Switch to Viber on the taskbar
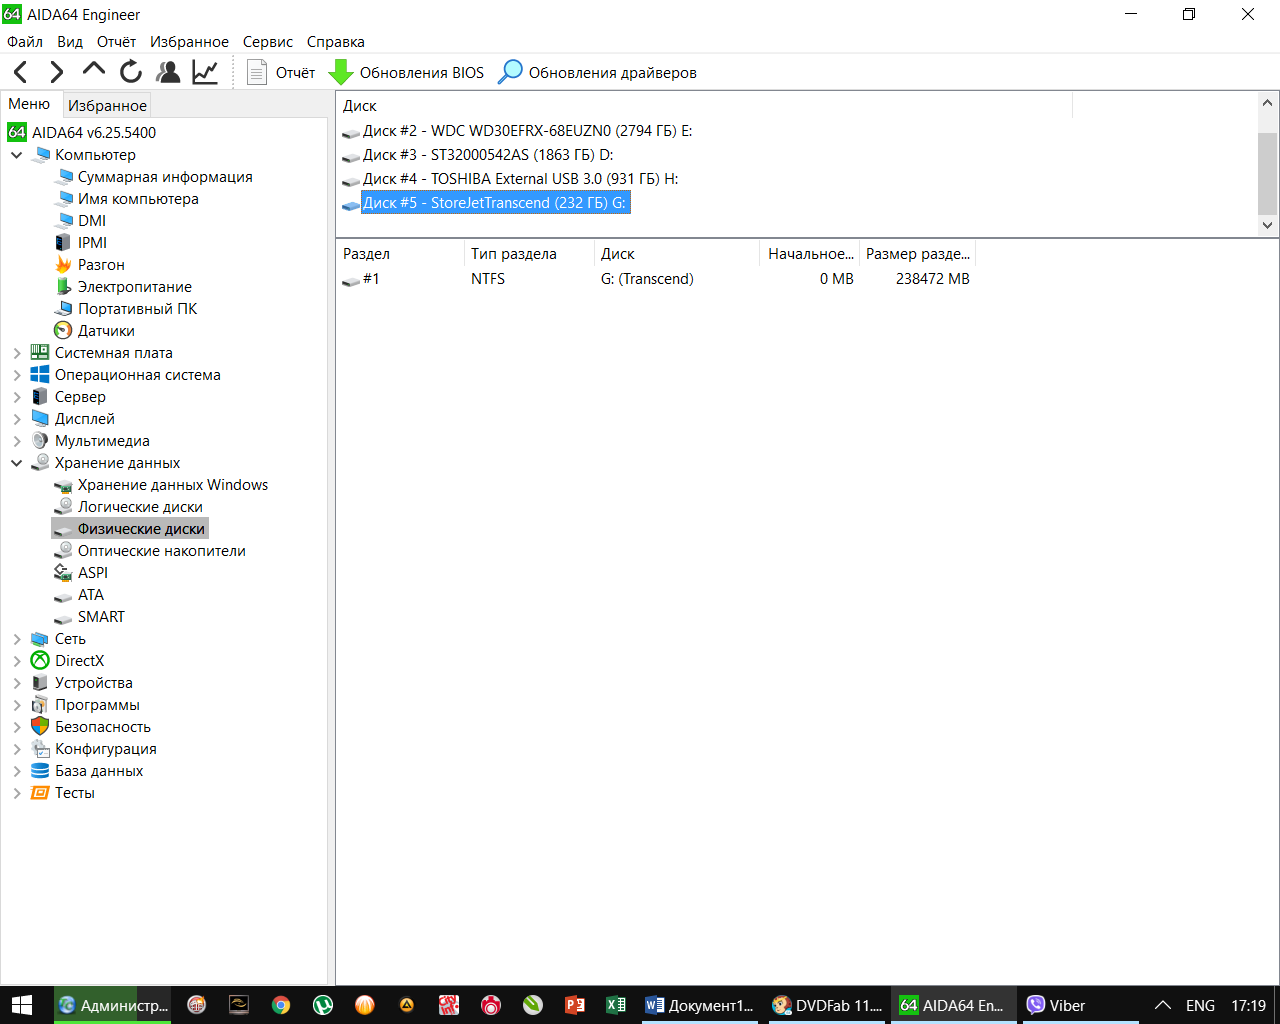The height and width of the screenshot is (1024, 1280). click(1078, 1005)
